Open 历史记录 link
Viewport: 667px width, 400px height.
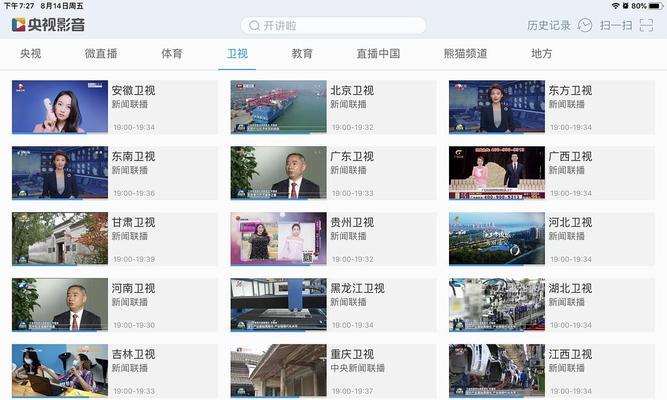549,26
